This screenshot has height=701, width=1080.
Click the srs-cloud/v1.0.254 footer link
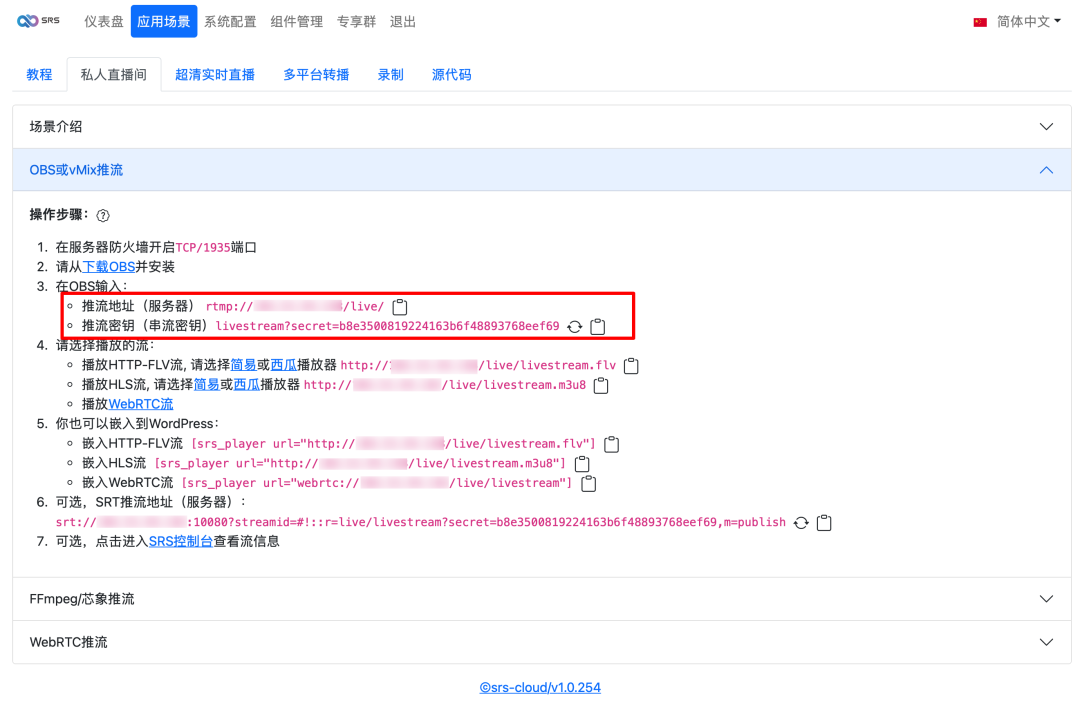tap(540, 687)
